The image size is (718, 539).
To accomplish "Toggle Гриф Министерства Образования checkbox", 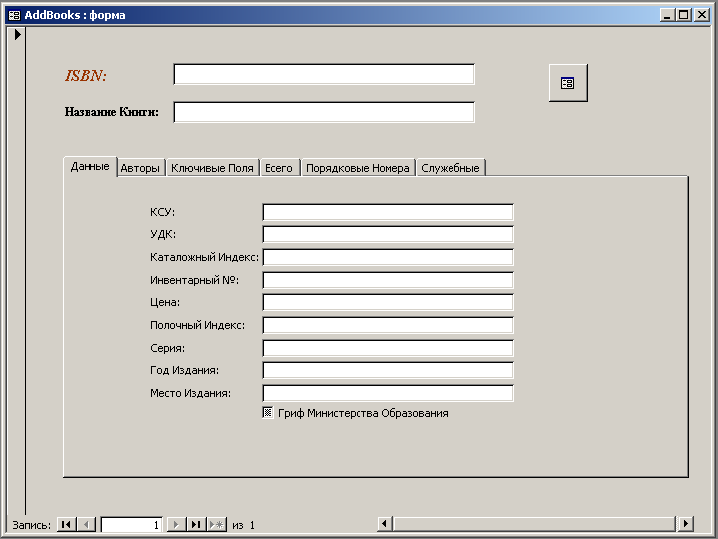I will pyautogui.click(x=268, y=412).
